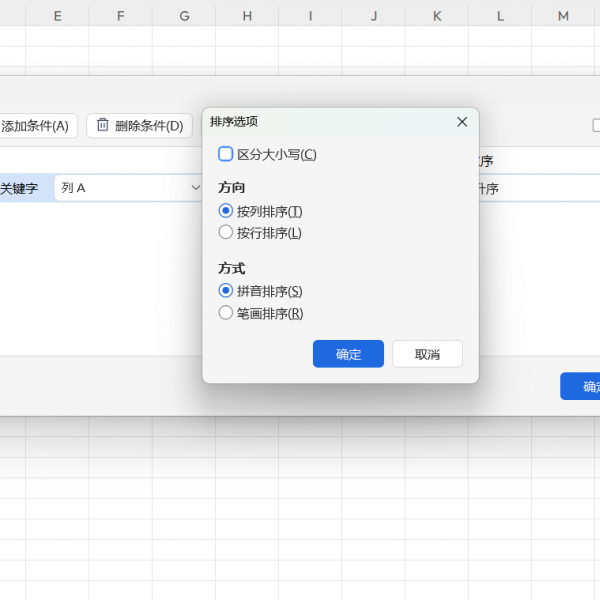Select the 按列排序 radio button
This screenshot has height=600, width=600.
[x=225, y=211]
